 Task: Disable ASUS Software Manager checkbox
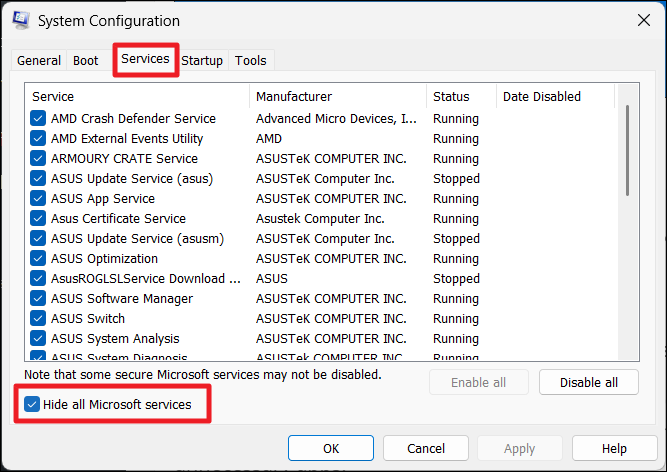[x=38, y=299]
